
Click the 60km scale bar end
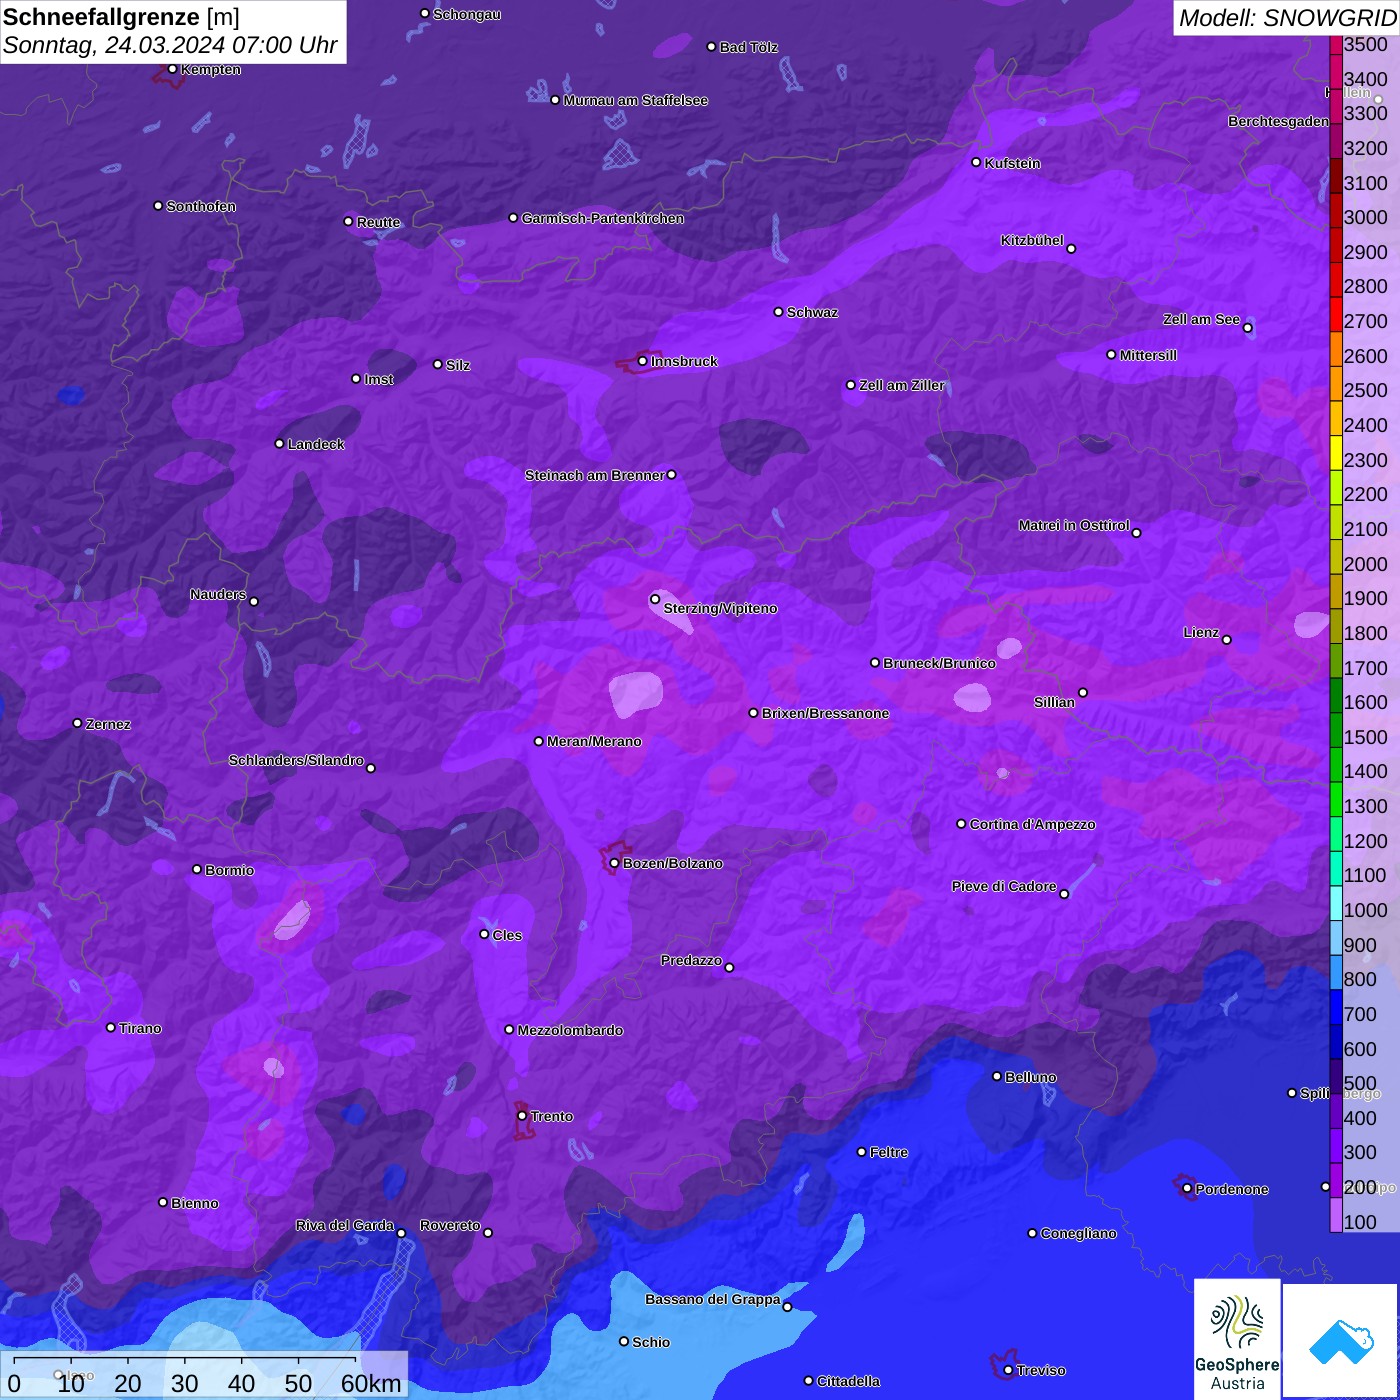point(356,1360)
